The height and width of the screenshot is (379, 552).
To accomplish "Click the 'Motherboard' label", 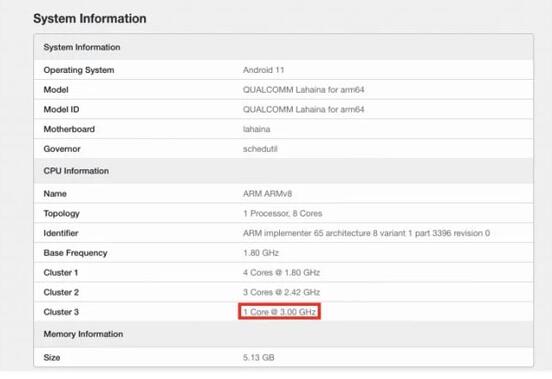I will point(69,129).
